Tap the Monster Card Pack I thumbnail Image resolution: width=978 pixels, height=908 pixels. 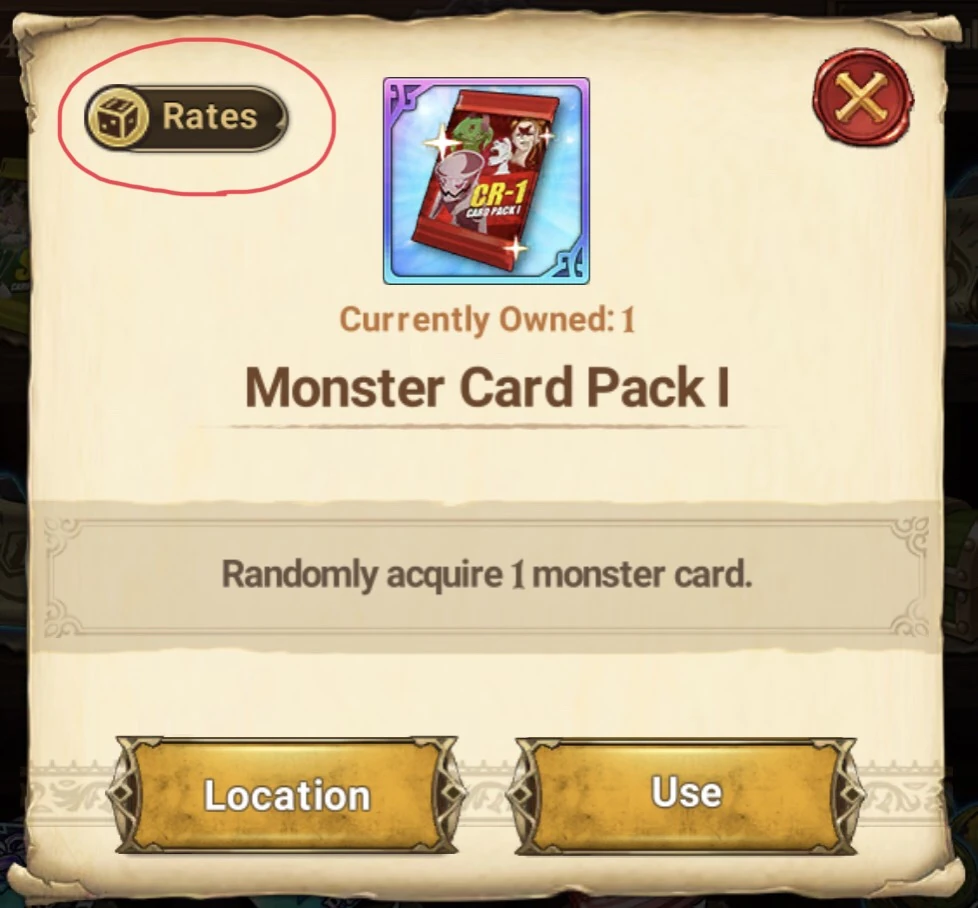tap(486, 181)
